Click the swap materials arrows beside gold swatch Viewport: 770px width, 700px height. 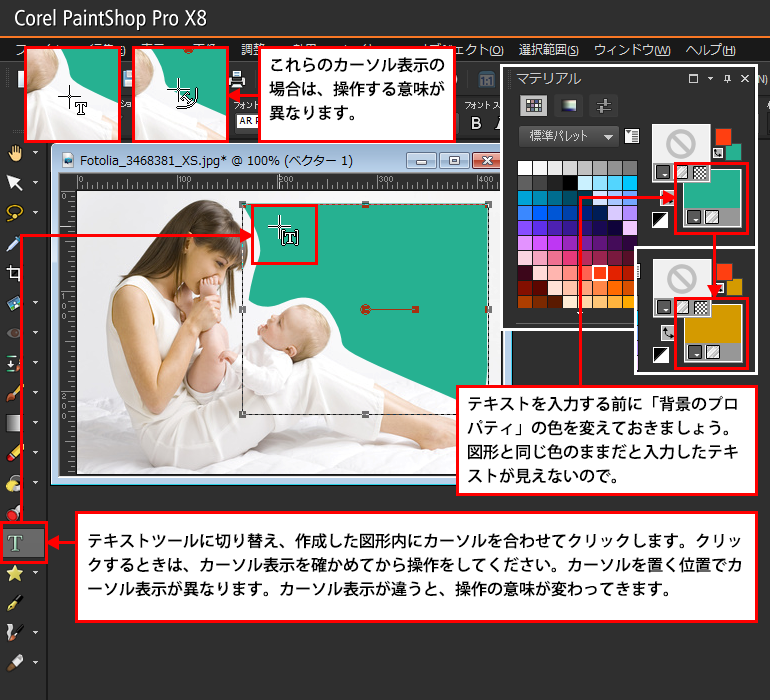pos(667,333)
